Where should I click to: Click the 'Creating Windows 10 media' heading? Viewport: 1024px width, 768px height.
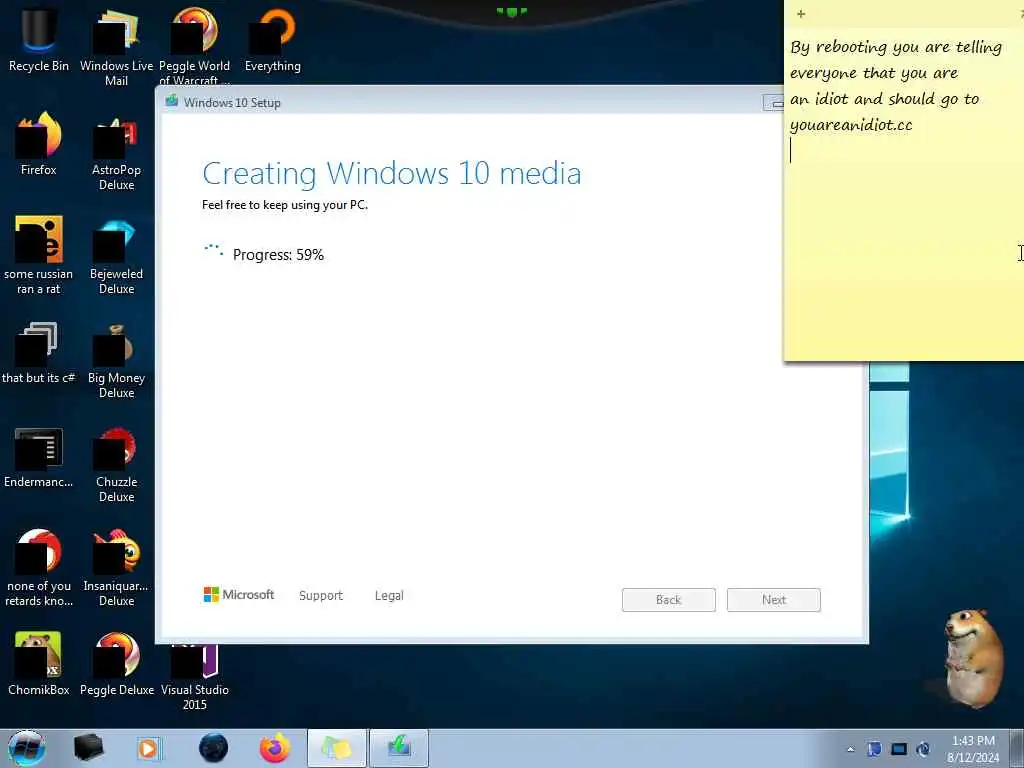[392, 174]
